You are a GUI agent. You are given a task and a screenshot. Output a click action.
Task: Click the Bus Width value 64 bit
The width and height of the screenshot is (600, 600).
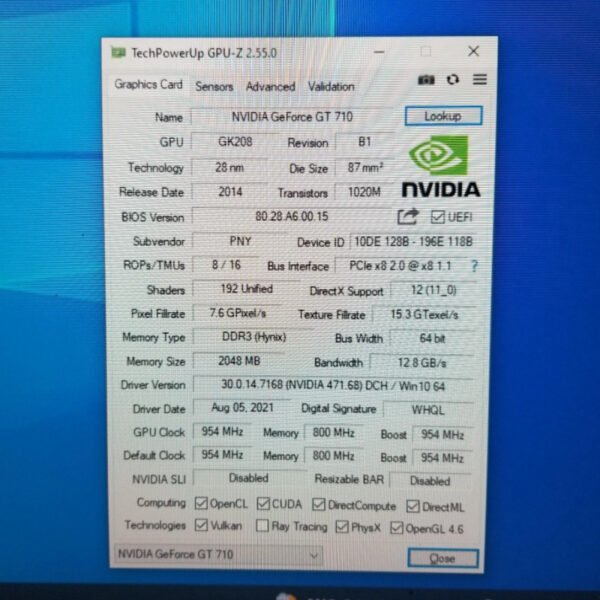432,338
